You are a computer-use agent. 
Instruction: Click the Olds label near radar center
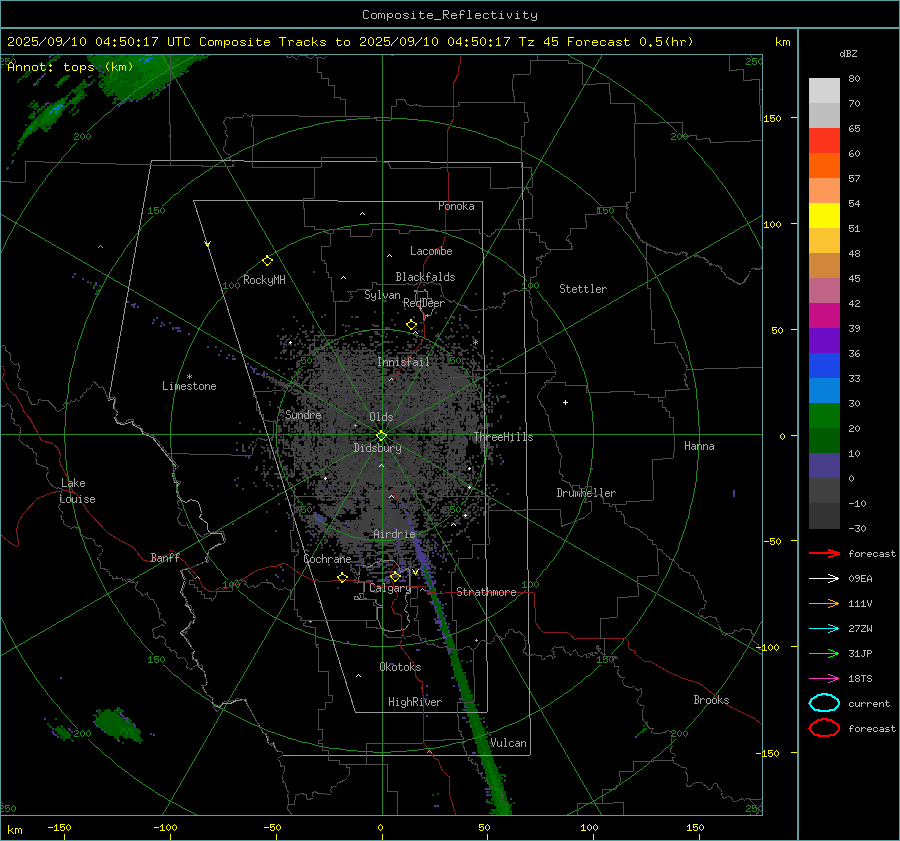coord(381,417)
